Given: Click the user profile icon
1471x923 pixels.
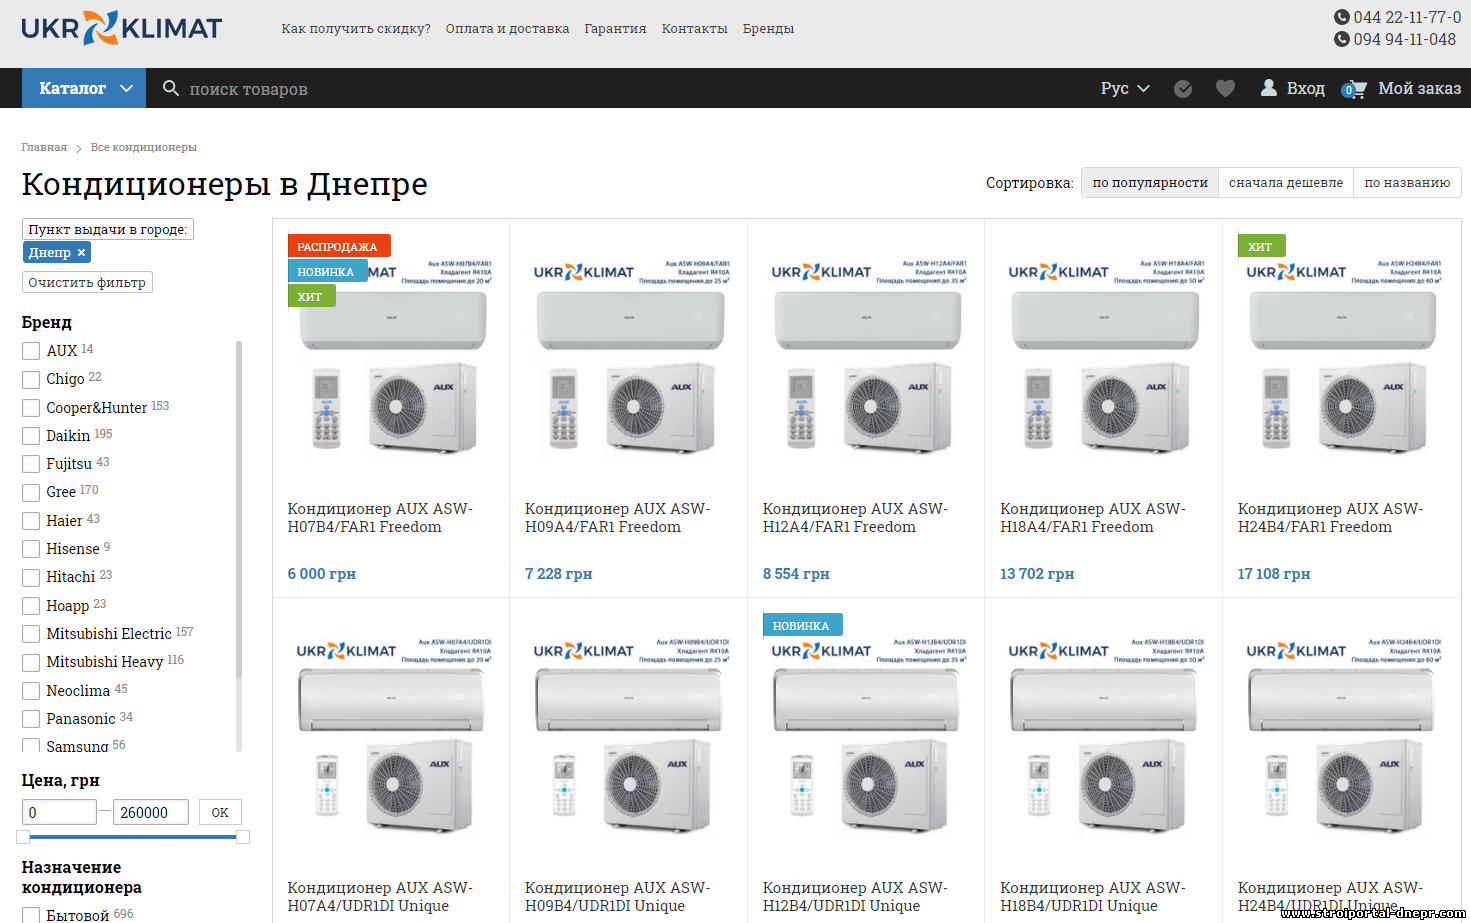Looking at the screenshot, I should [x=1268, y=88].
